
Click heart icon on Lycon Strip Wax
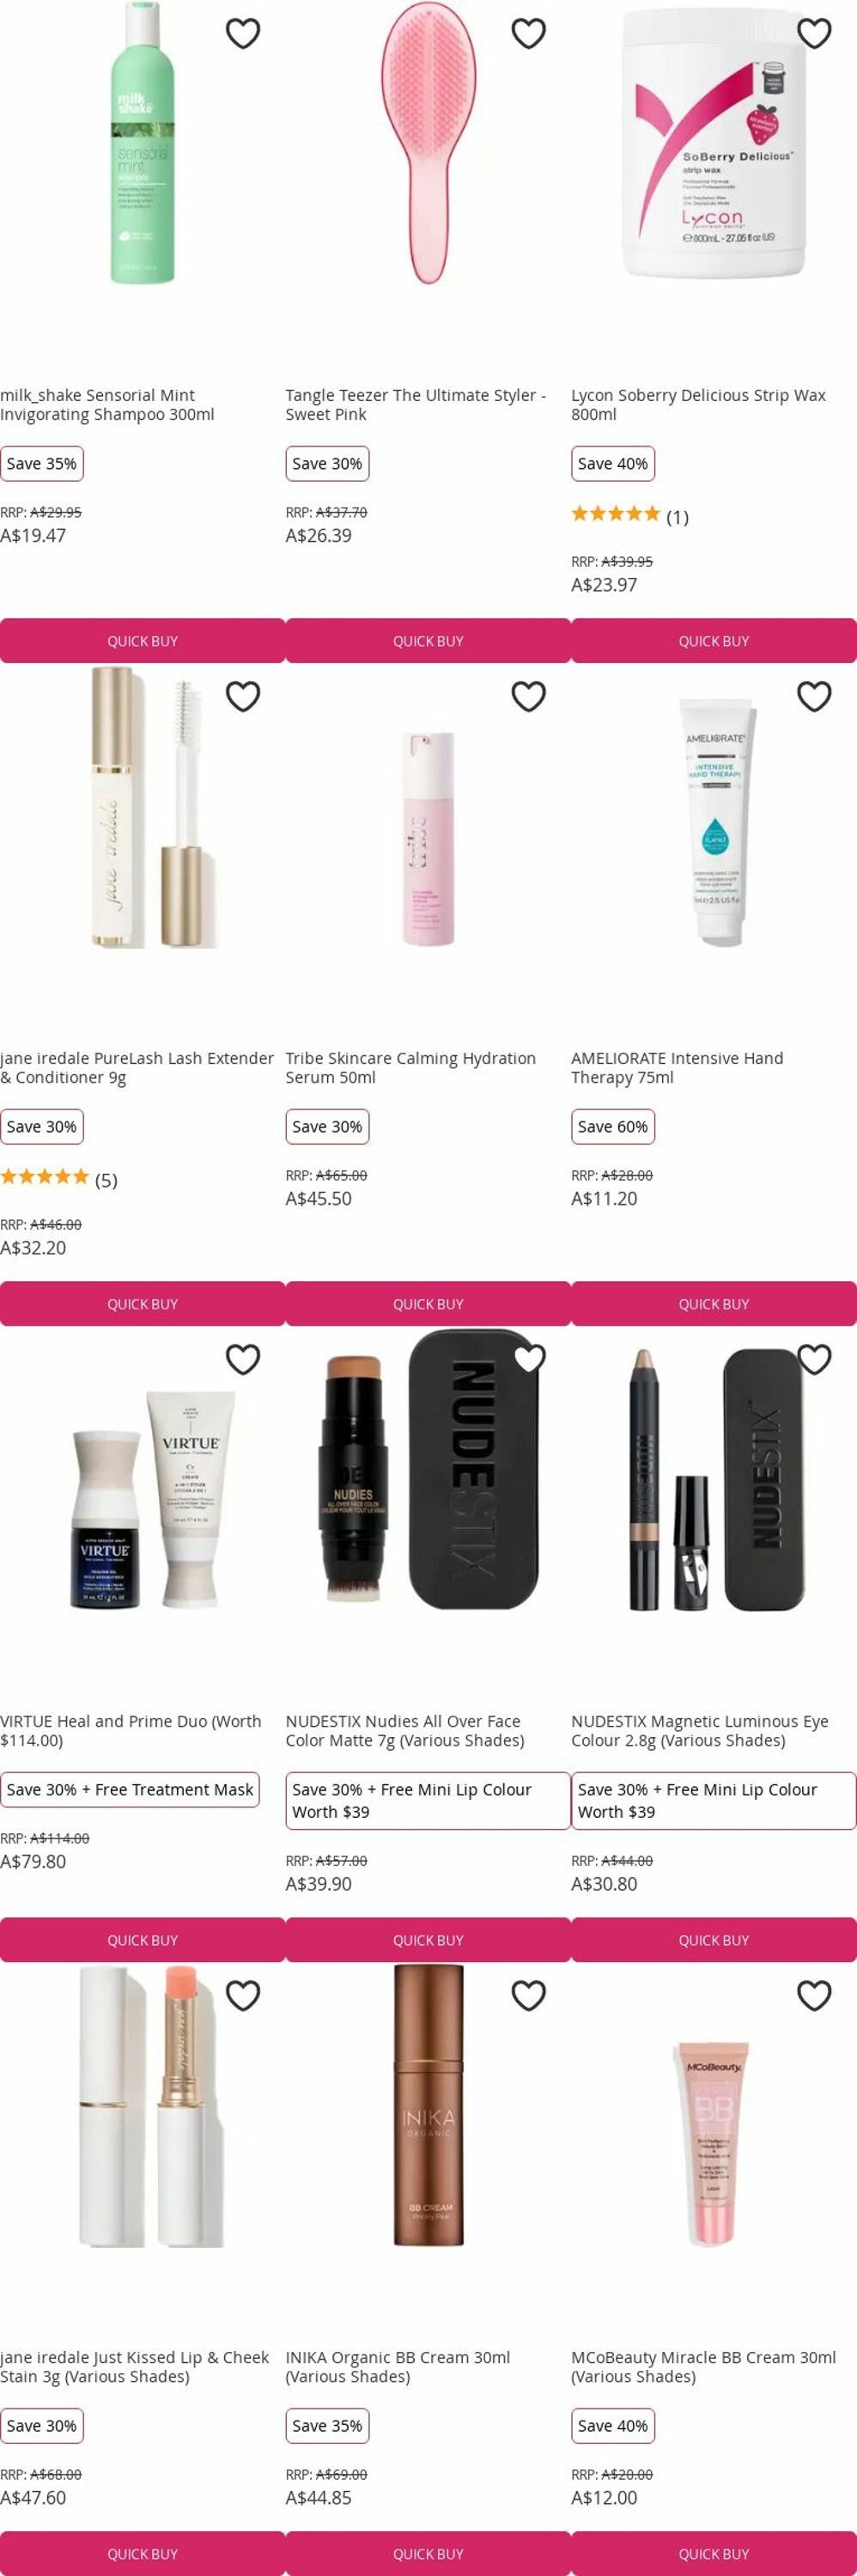click(x=814, y=34)
